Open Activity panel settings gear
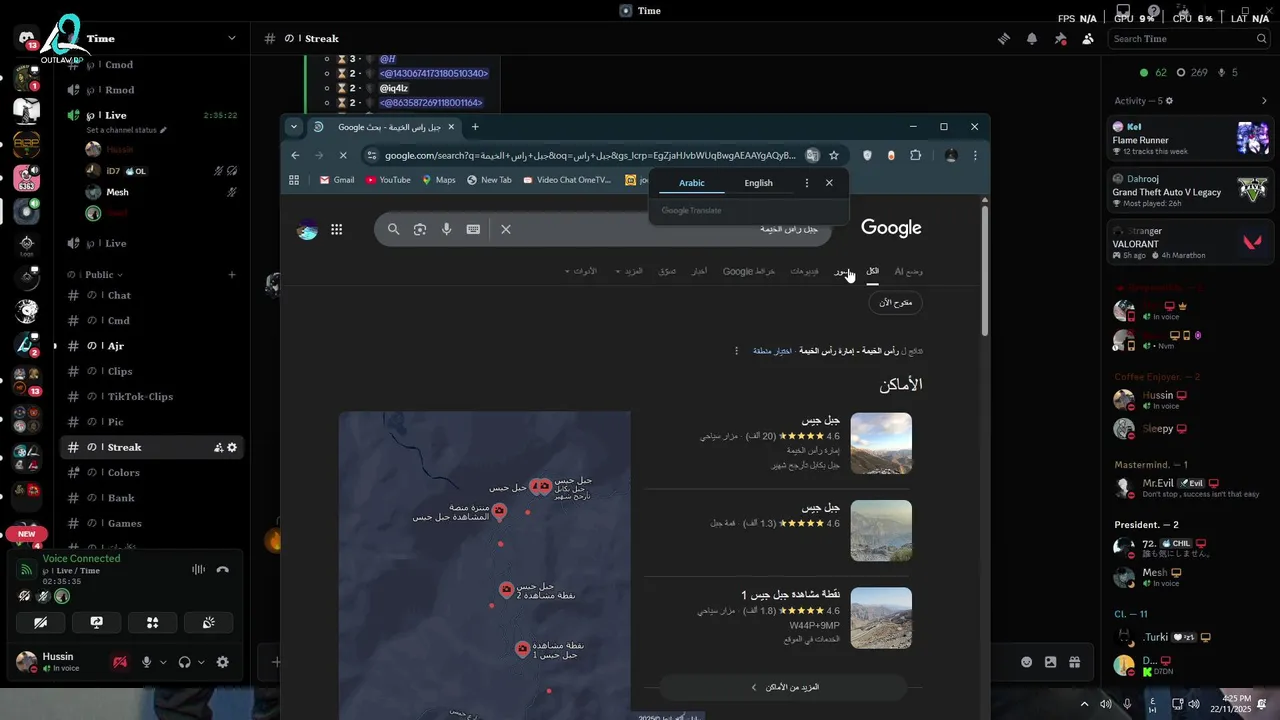This screenshot has height=720, width=1280. click(1169, 101)
